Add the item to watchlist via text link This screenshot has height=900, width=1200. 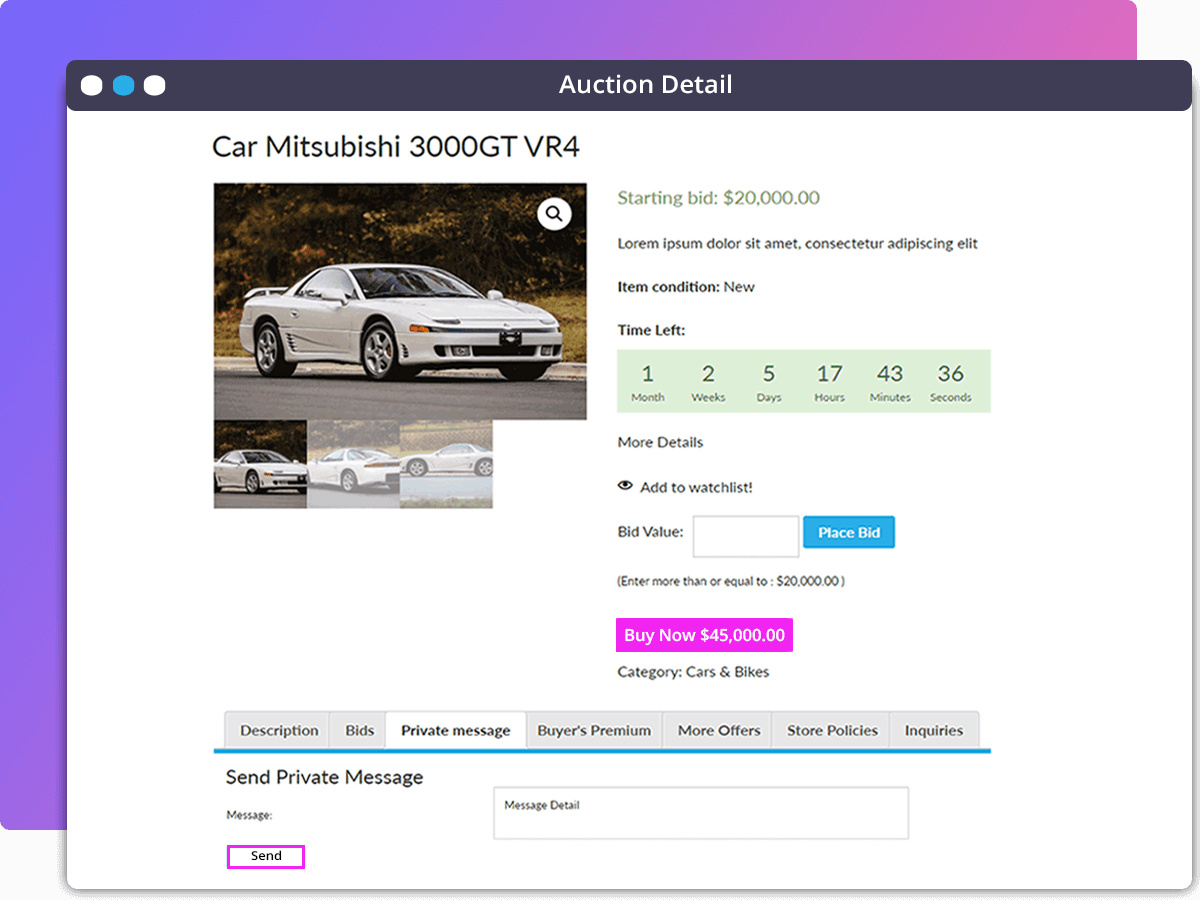tap(696, 487)
